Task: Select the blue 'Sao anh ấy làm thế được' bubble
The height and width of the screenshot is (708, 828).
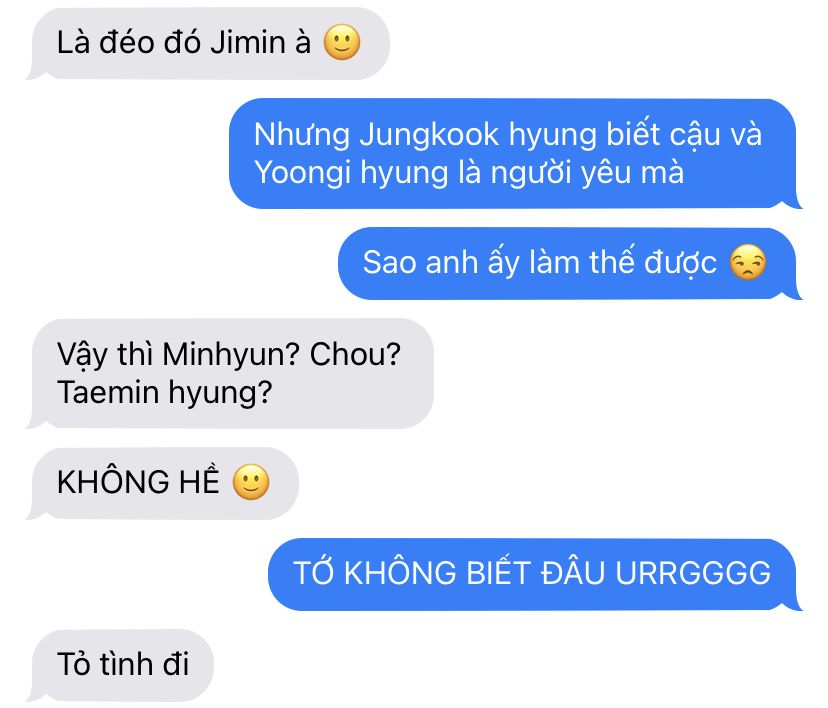Action: pos(570,263)
